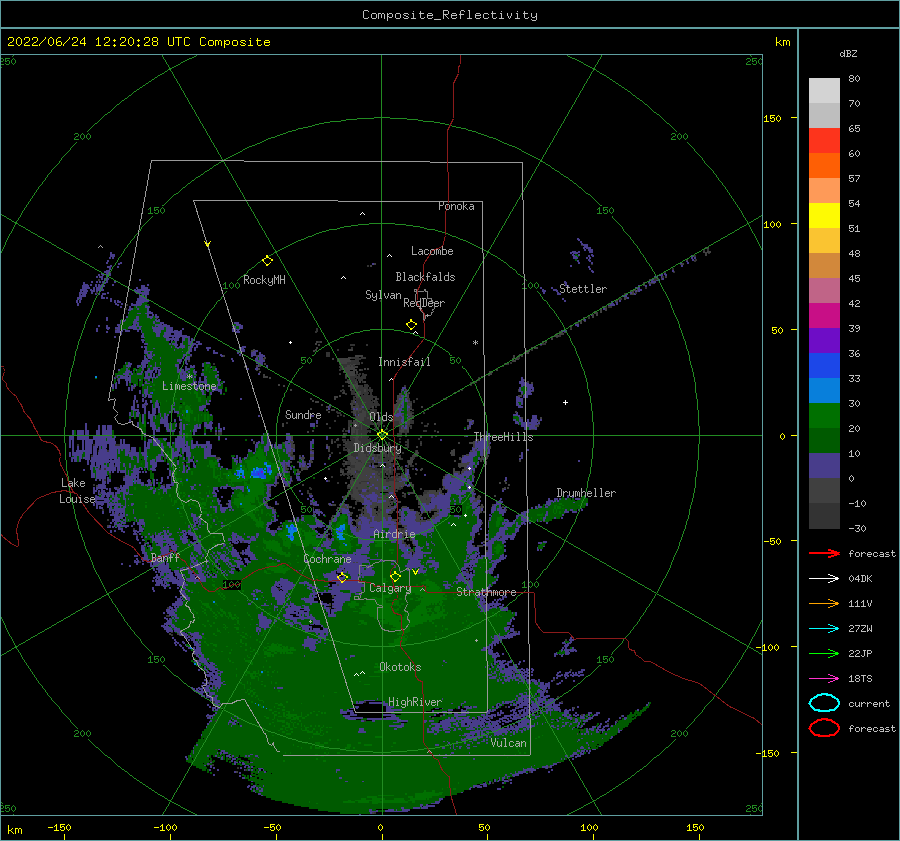This screenshot has height=841, width=900.
Task: Pick the blue 33 dBZ color swatch
Action: (824, 365)
